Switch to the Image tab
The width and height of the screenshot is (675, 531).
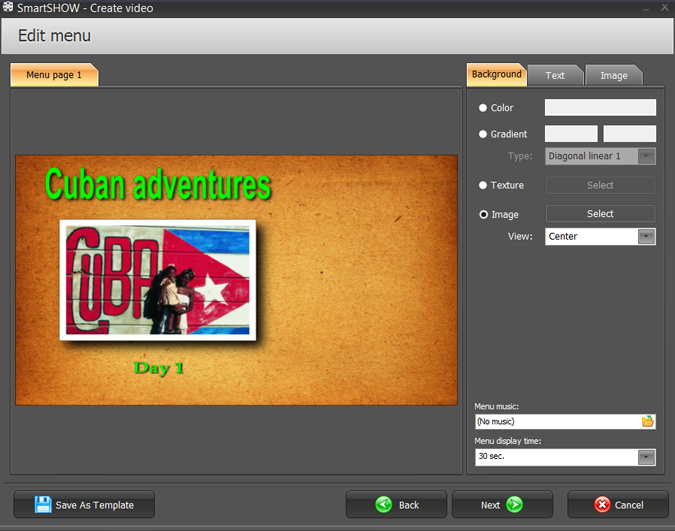[614, 75]
